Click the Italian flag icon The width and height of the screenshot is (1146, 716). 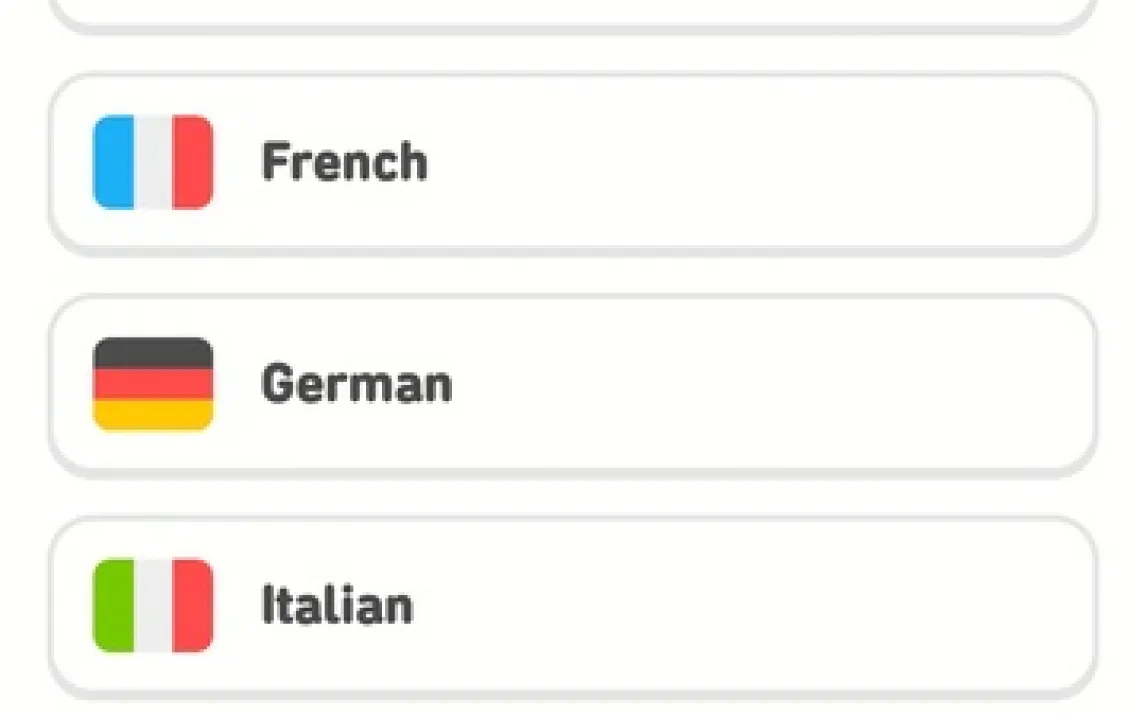[153, 605]
